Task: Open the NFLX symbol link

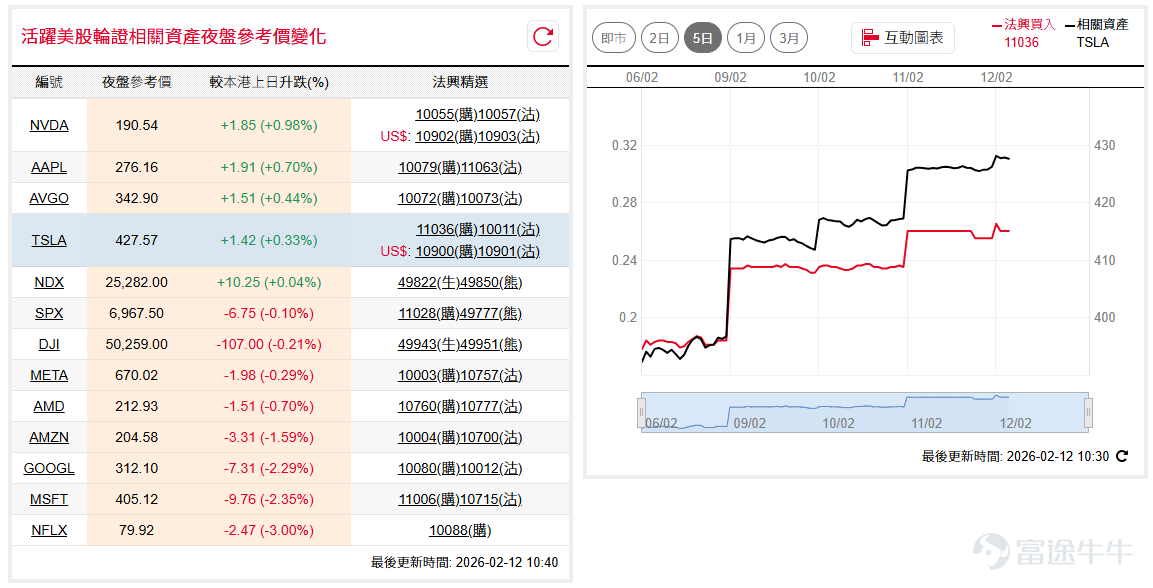Action: [49, 530]
